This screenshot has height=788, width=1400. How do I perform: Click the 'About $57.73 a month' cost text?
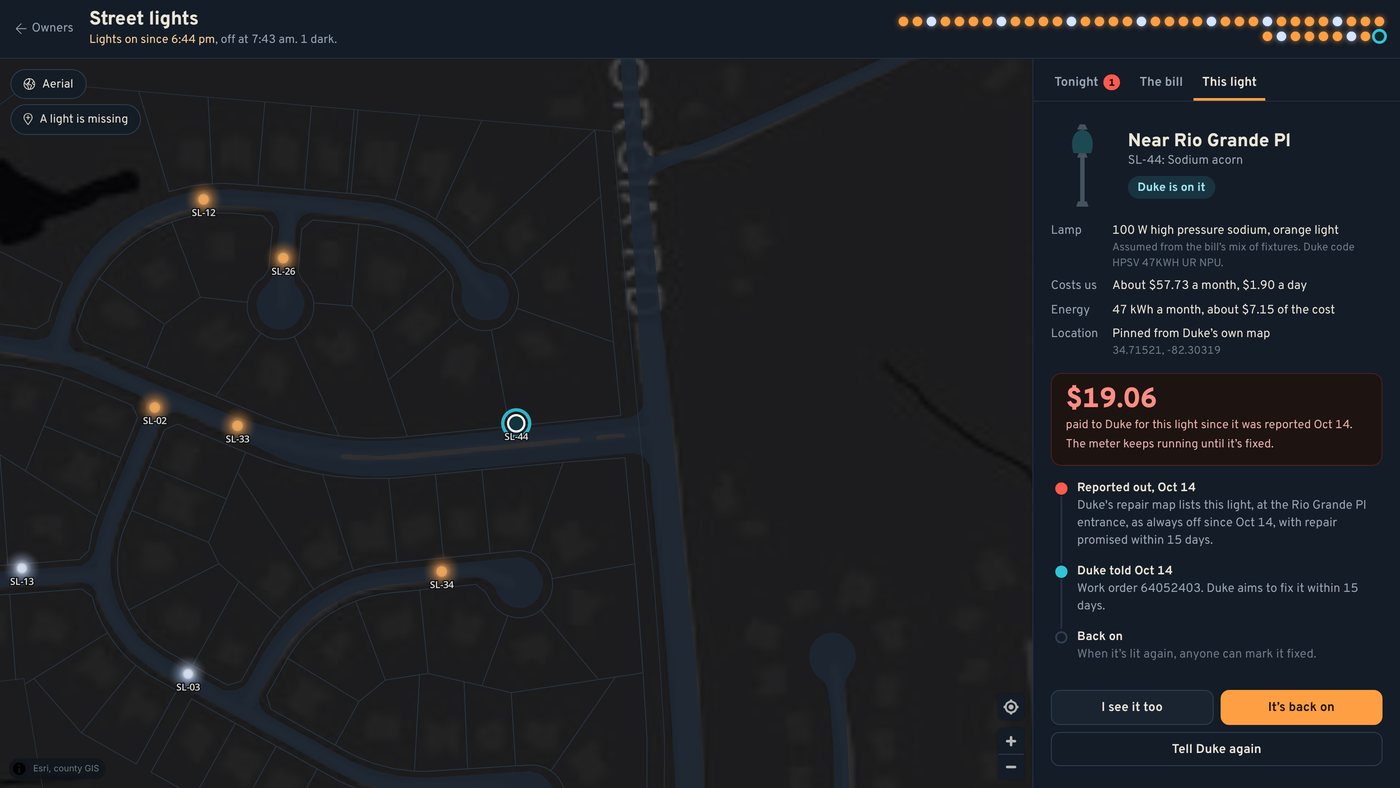pyautogui.click(x=1174, y=285)
